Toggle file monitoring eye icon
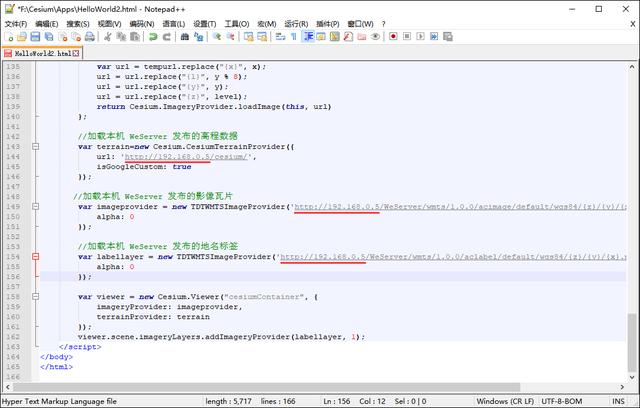640x408 pixels. (376, 37)
